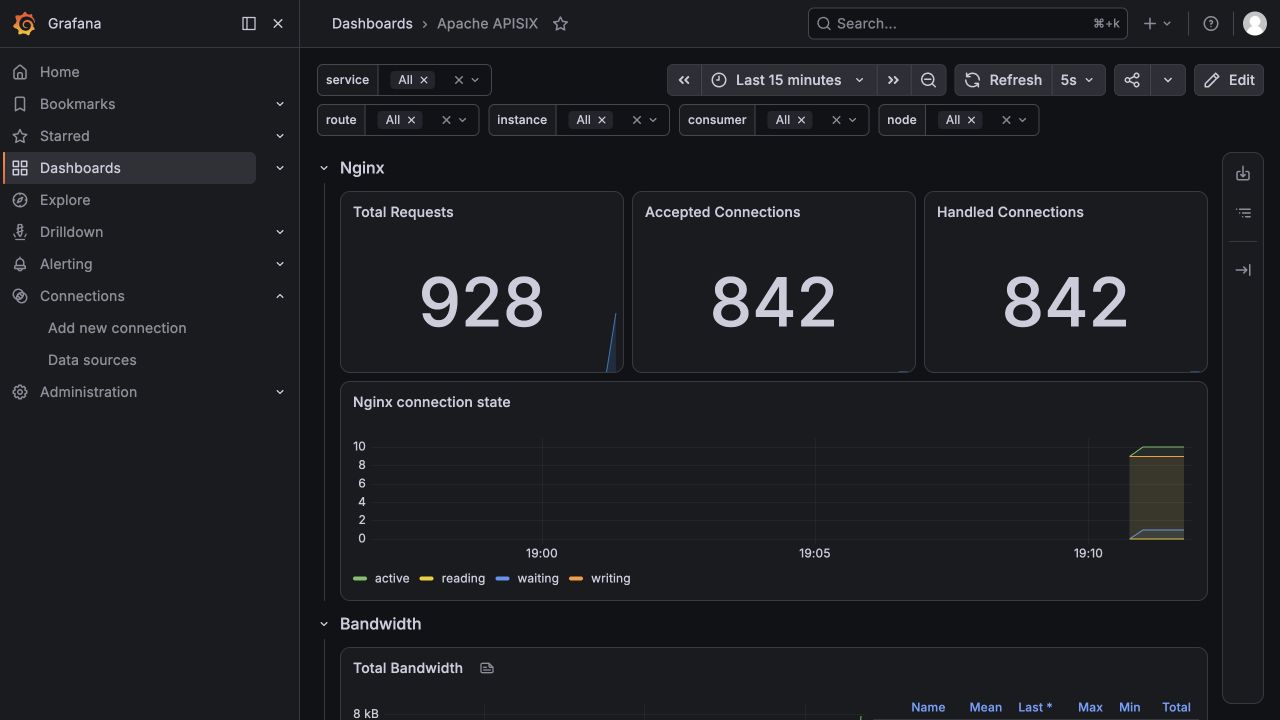Open Alerting in sidebar

[66, 264]
